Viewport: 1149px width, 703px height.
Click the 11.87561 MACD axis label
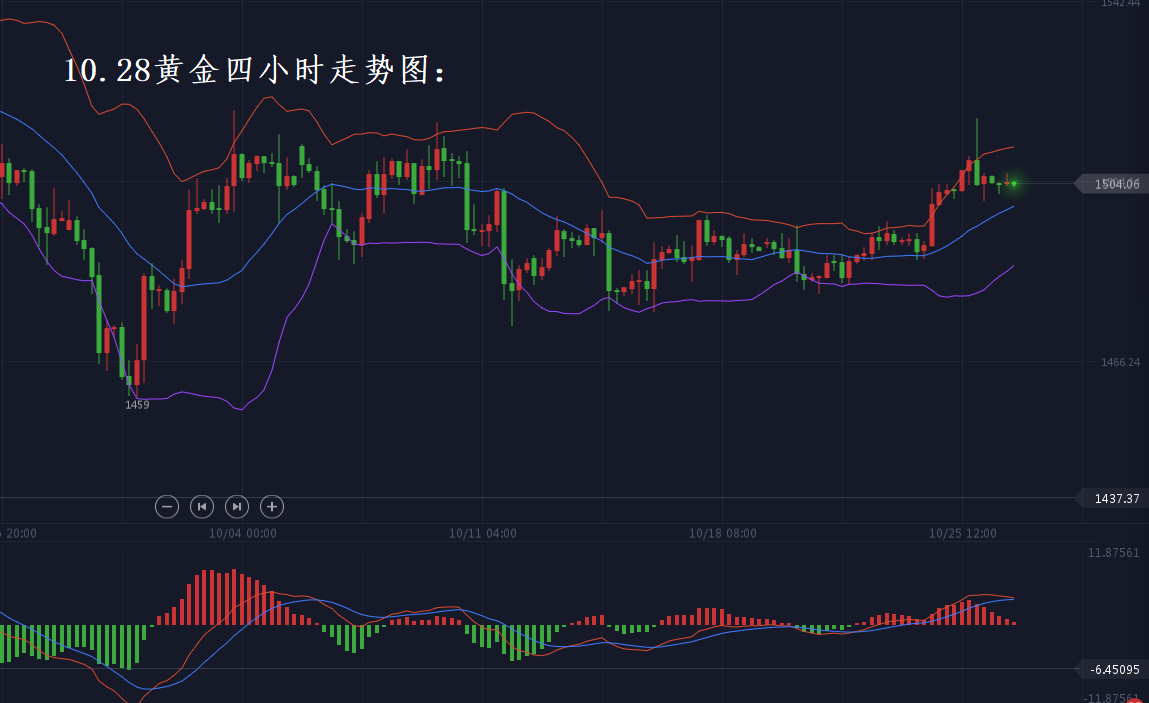1113,552
